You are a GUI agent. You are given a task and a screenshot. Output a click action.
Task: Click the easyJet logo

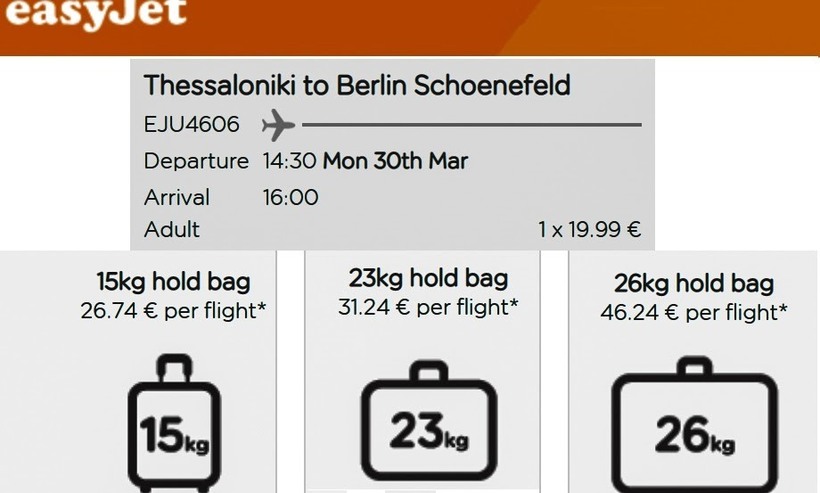93,14
